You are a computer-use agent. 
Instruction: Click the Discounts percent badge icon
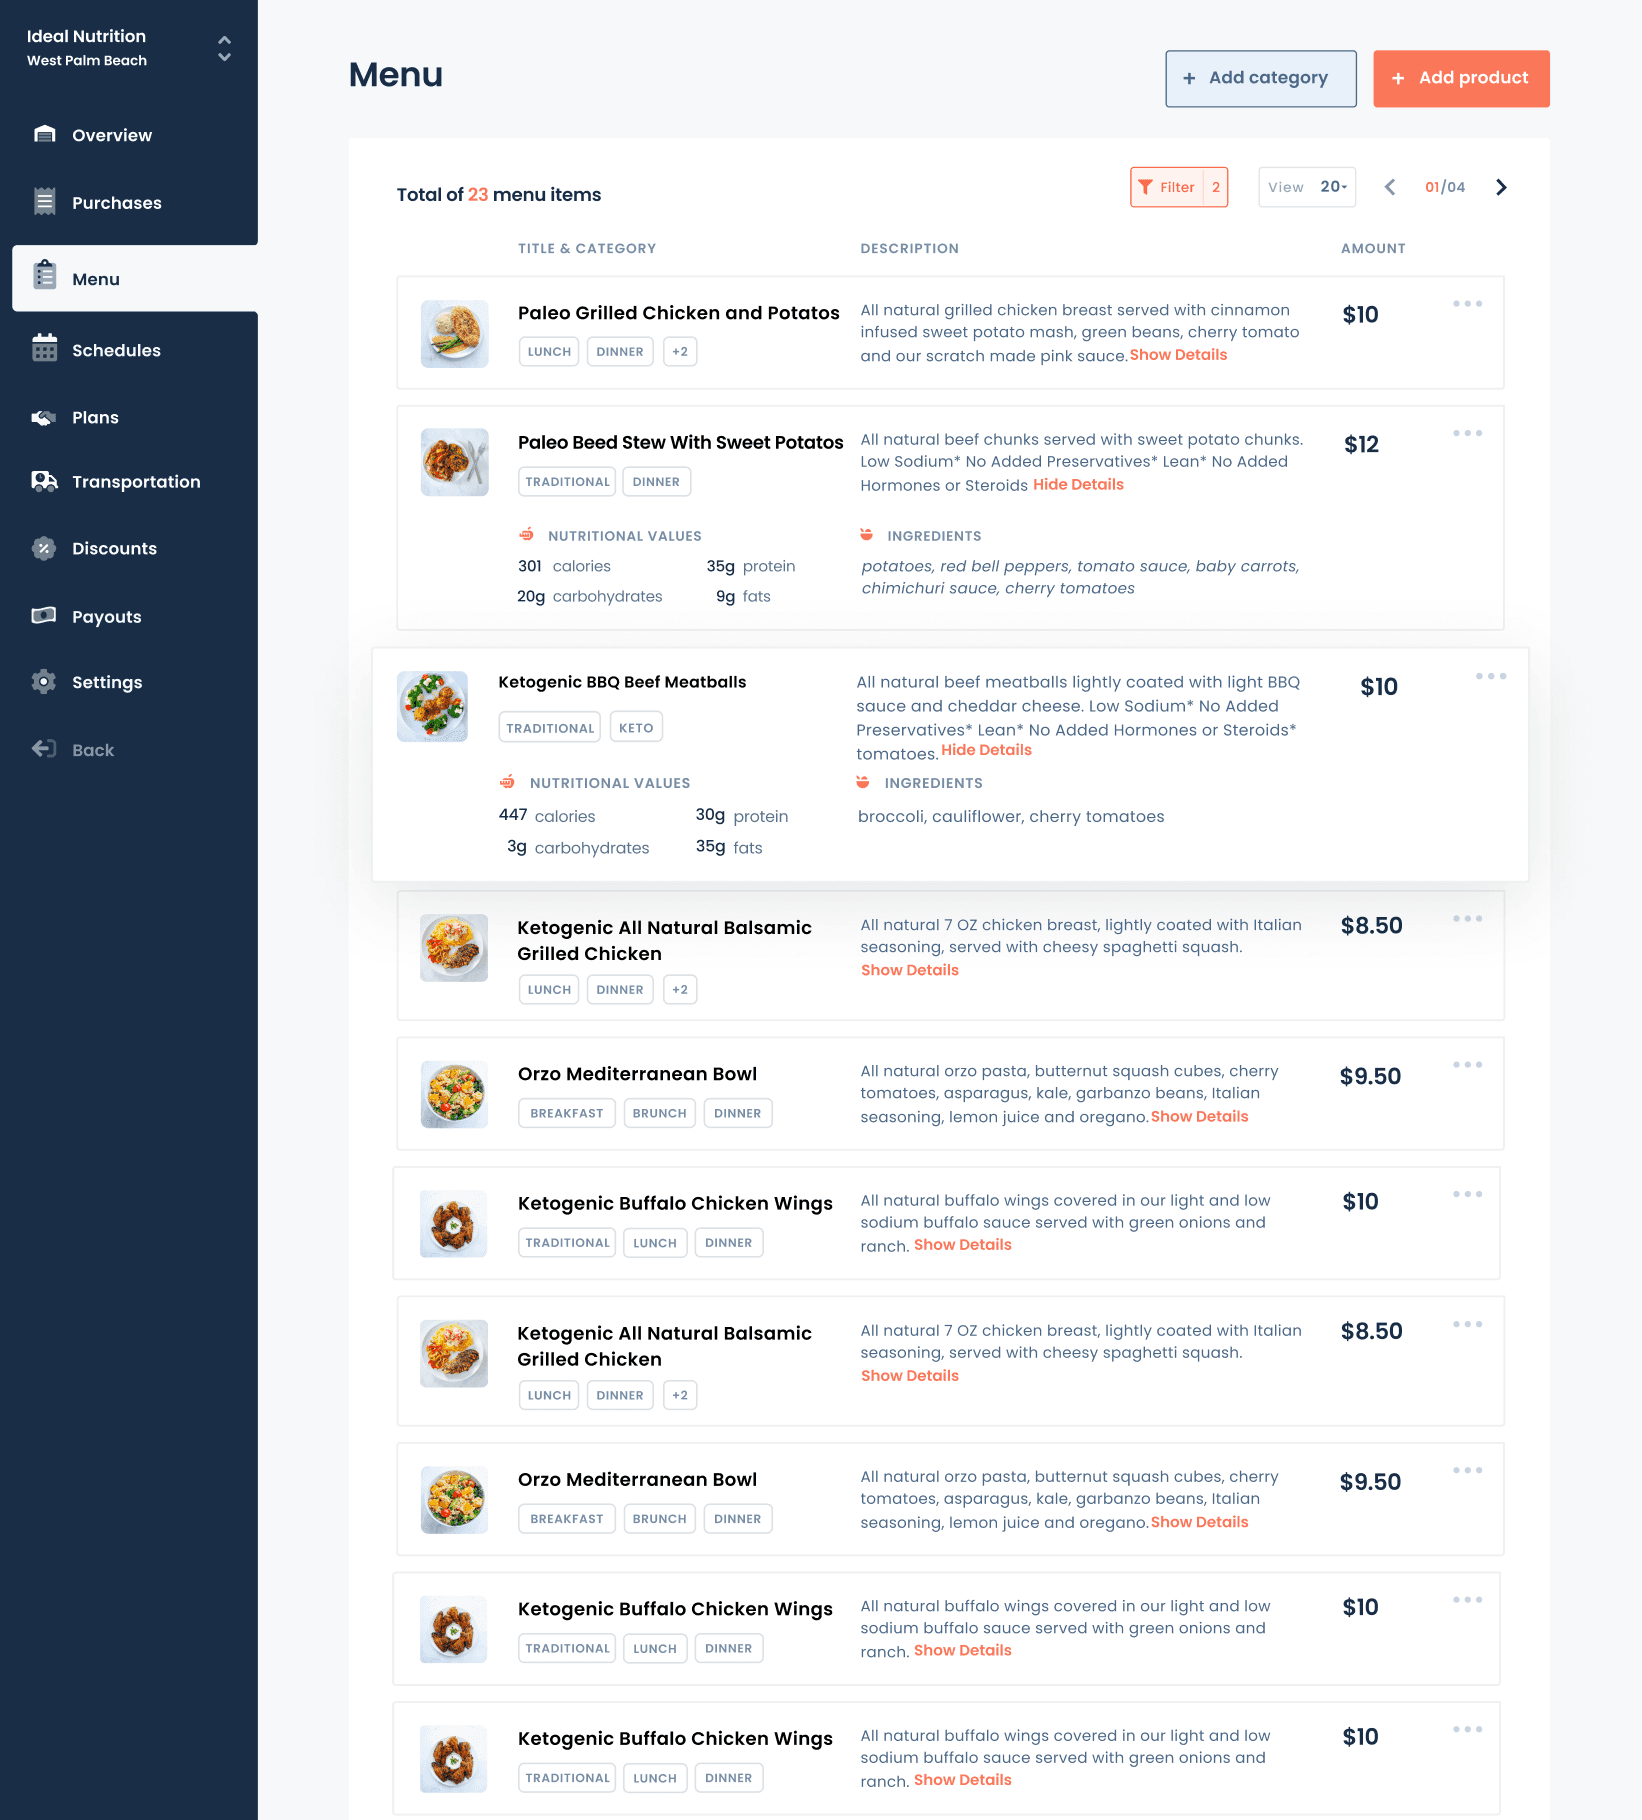click(x=44, y=548)
